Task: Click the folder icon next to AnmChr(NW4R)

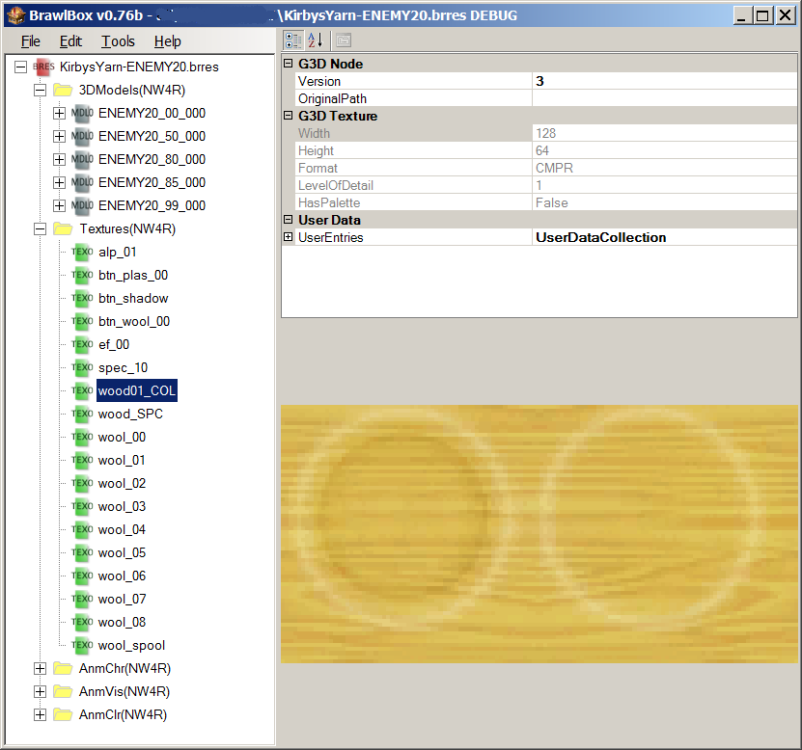Action: click(63, 668)
